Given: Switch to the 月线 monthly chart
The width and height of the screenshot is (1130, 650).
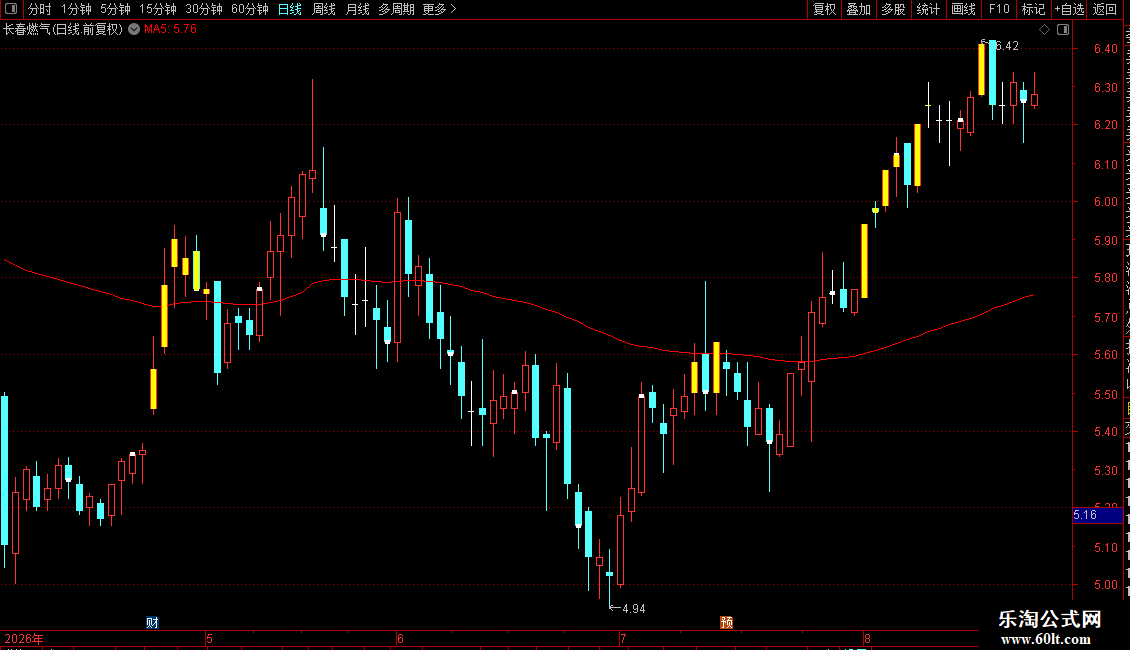Looking at the screenshot, I should 357,9.
